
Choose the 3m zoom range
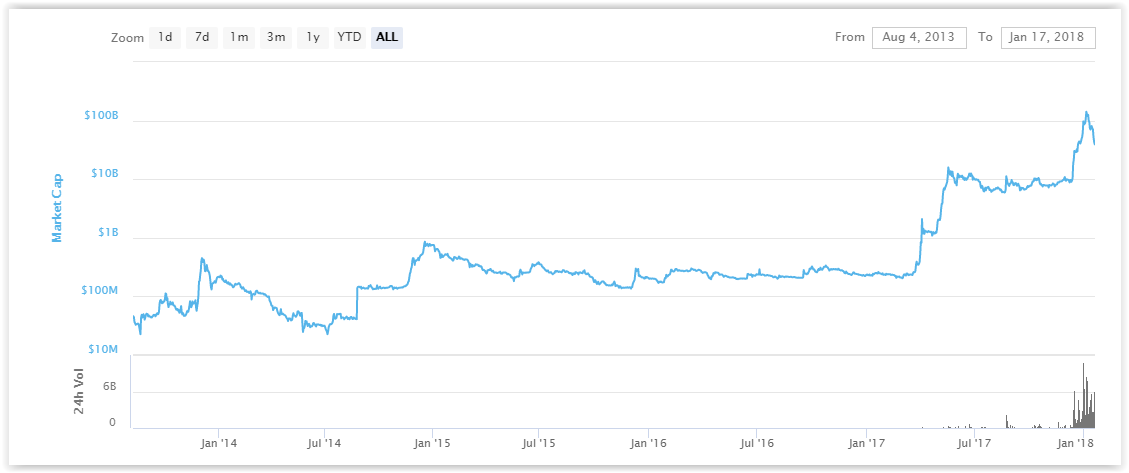pos(275,37)
